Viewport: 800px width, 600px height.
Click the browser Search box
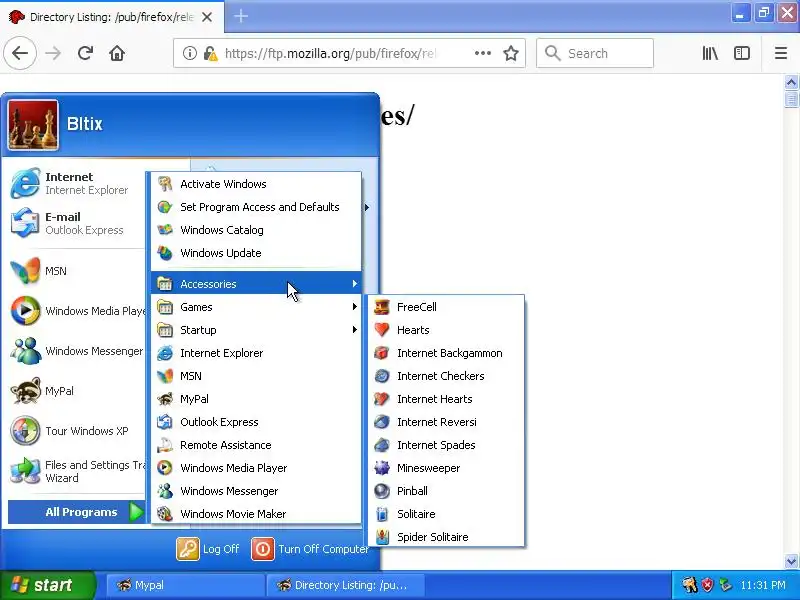pos(595,53)
